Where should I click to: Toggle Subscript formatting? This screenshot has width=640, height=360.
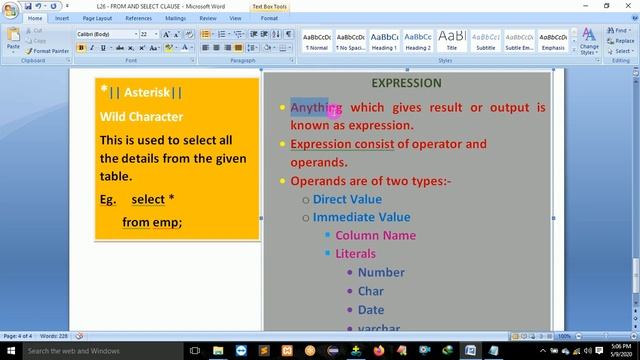click(x=131, y=48)
